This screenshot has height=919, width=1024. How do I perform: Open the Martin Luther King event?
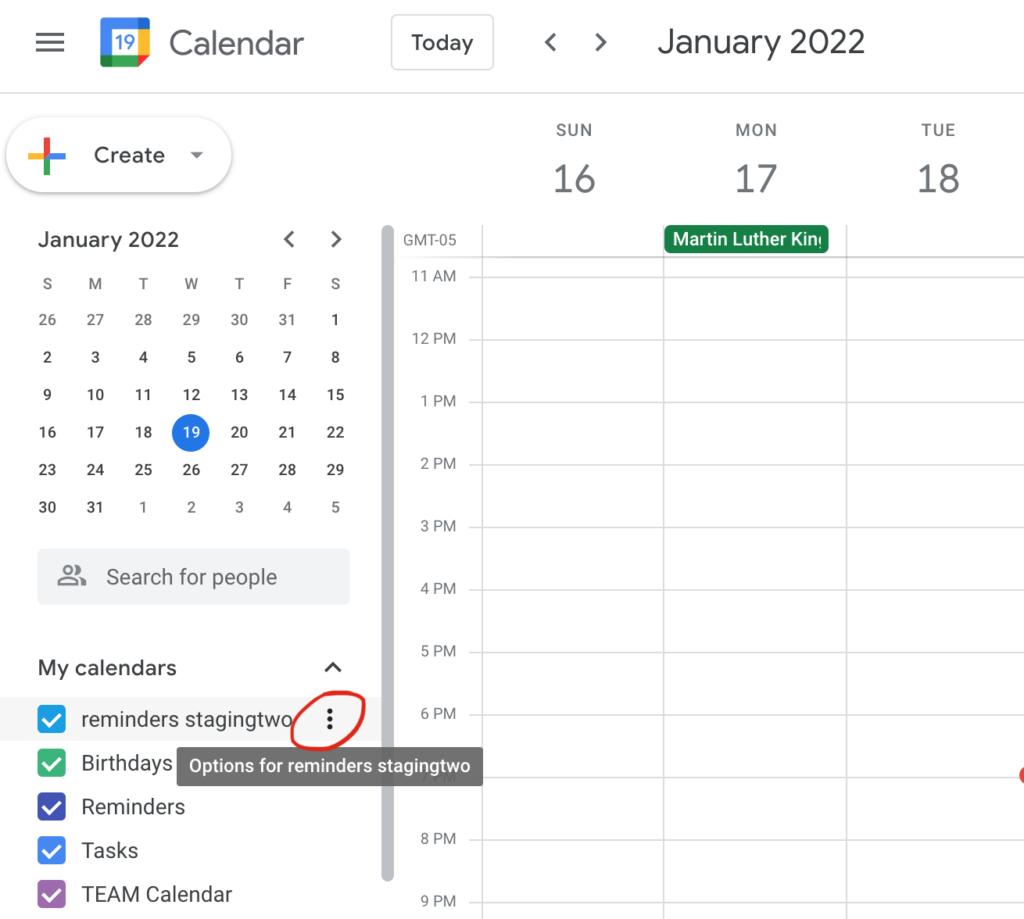[x=745, y=239]
